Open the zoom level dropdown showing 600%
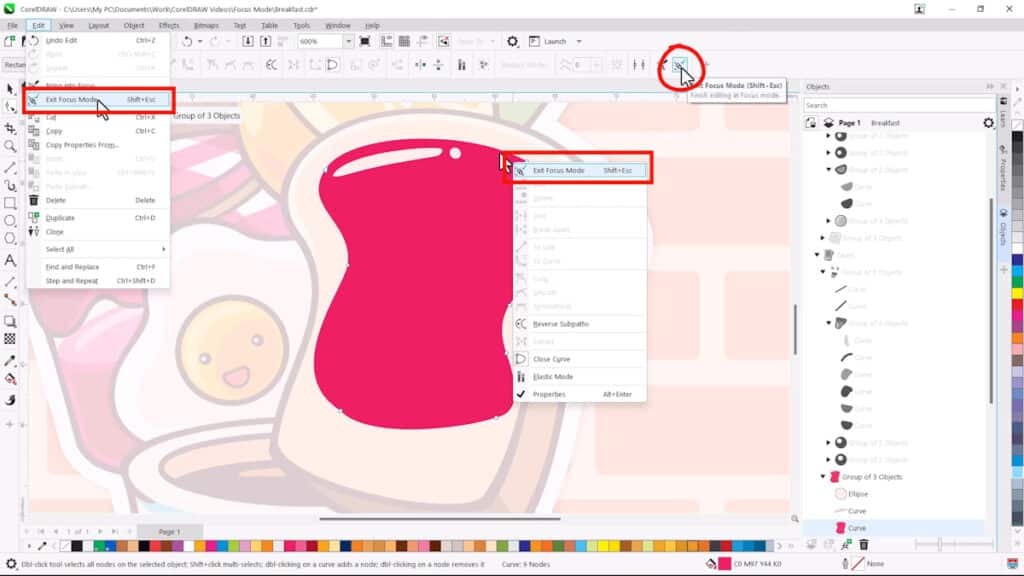This screenshot has width=1024, height=576. coord(347,42)
